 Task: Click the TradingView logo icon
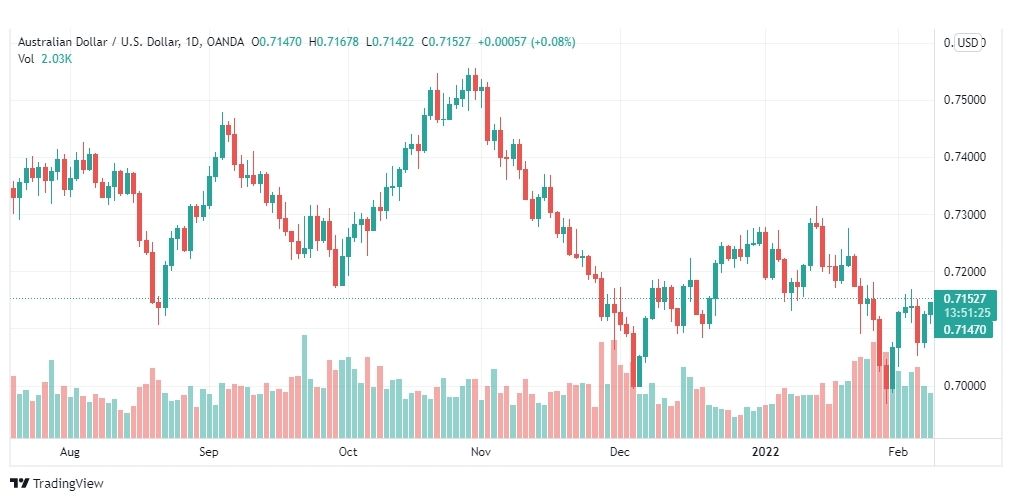[x=20, y=484]
